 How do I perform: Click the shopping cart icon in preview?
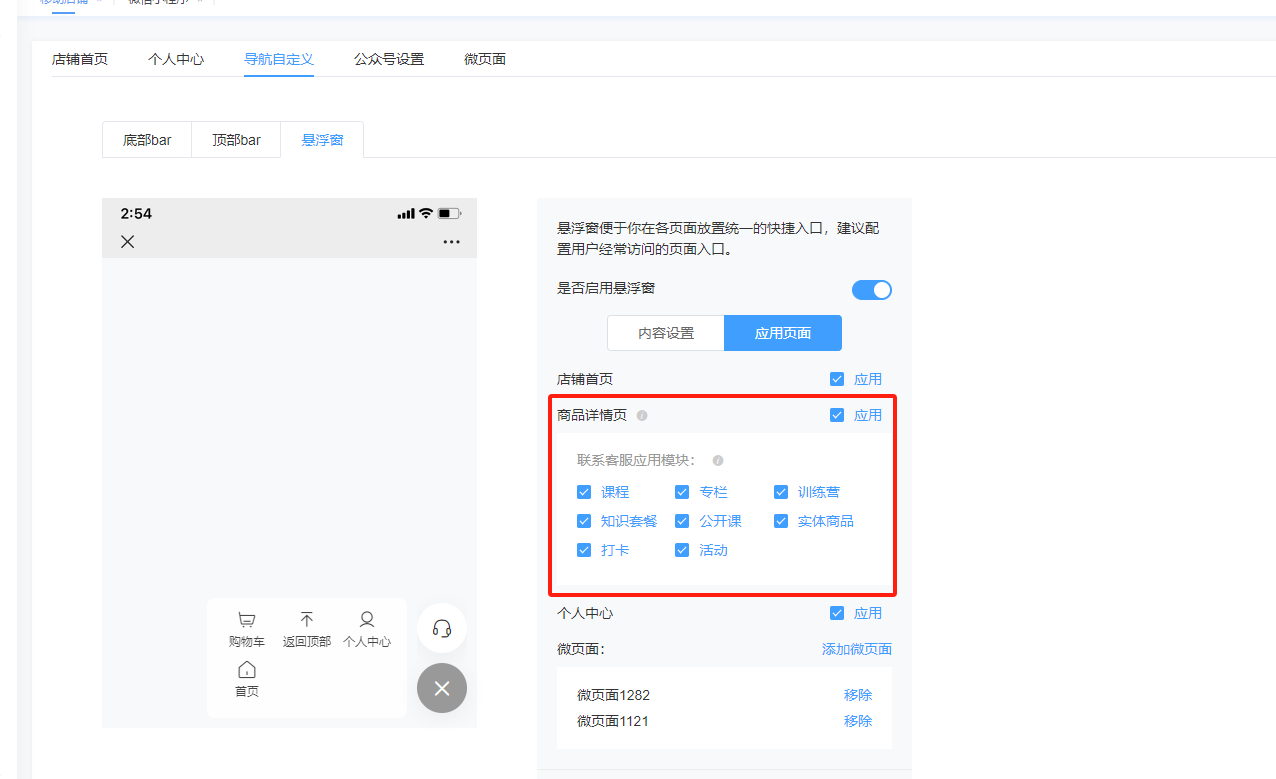coord(247,620)
